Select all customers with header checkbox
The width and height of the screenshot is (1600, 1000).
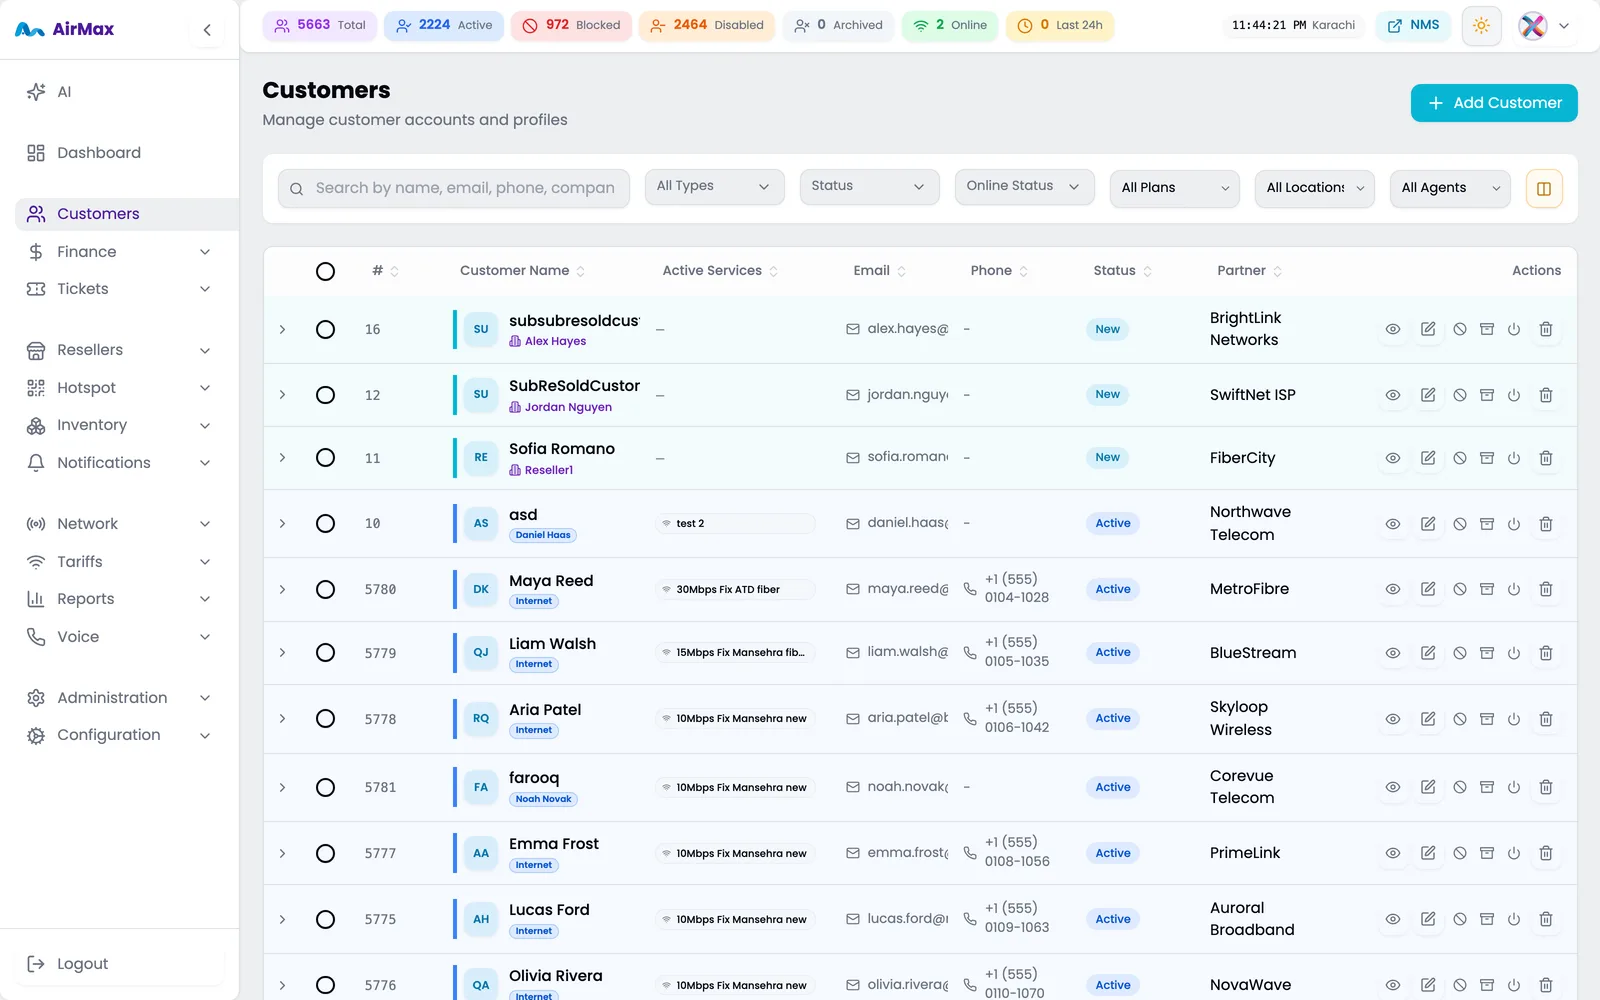coord(325,271)
